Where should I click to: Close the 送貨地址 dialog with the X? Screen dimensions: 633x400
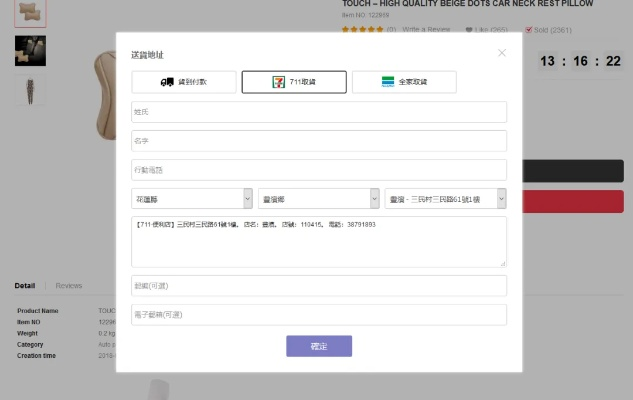tap(502, 53)
